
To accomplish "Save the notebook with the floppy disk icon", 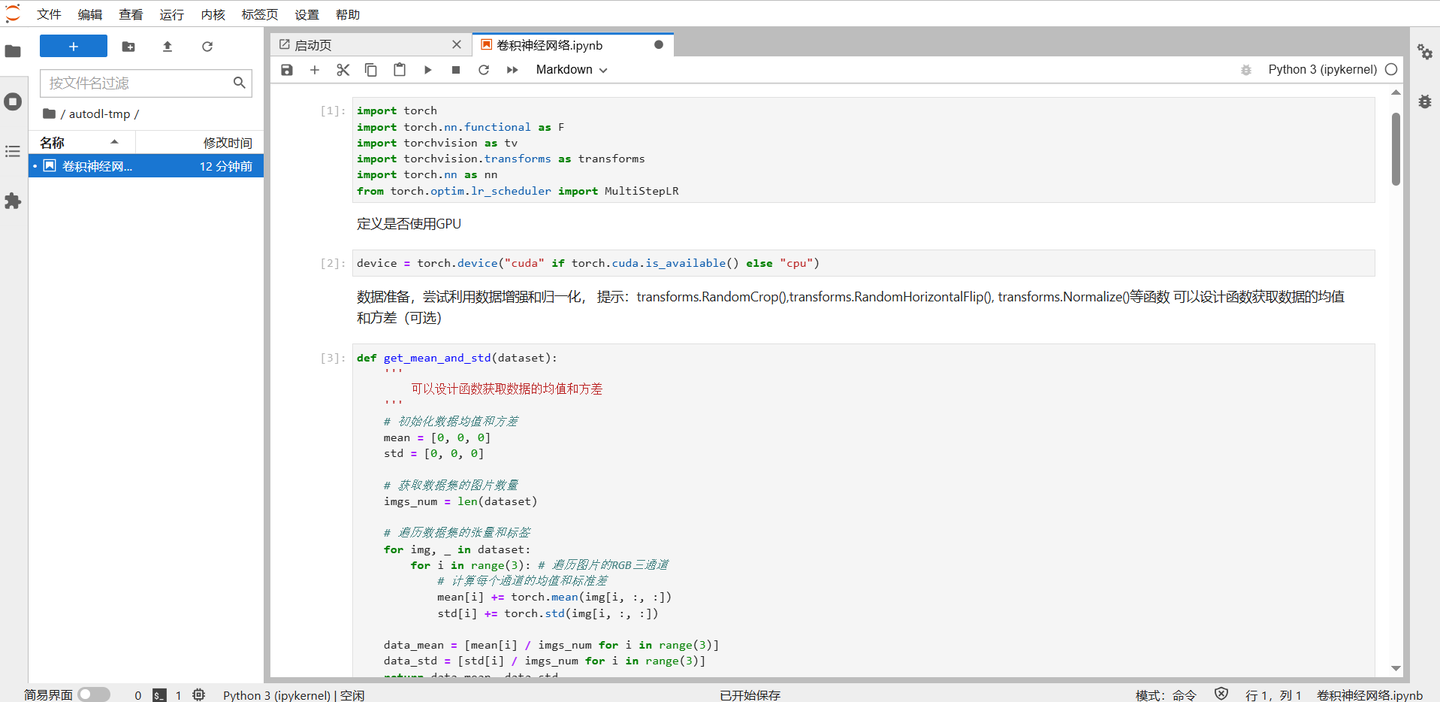I will pos(287,70).
